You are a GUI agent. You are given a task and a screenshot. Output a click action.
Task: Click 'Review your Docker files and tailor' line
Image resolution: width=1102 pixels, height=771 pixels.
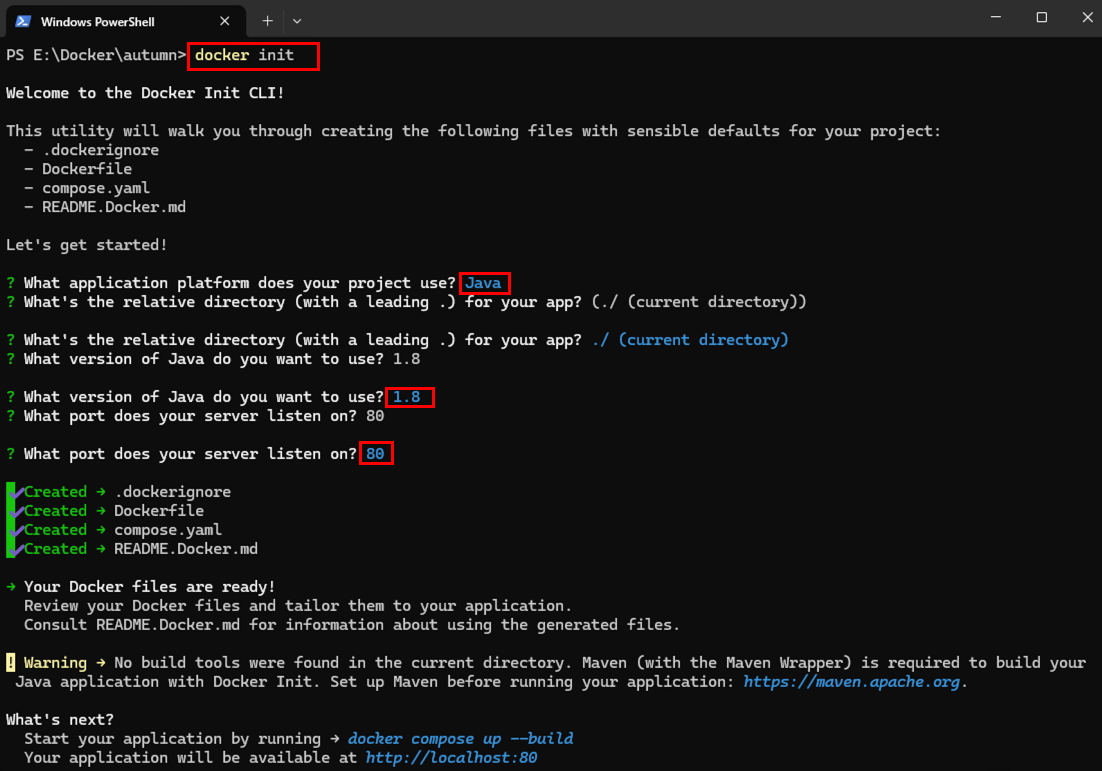click(x=298, y=606)
